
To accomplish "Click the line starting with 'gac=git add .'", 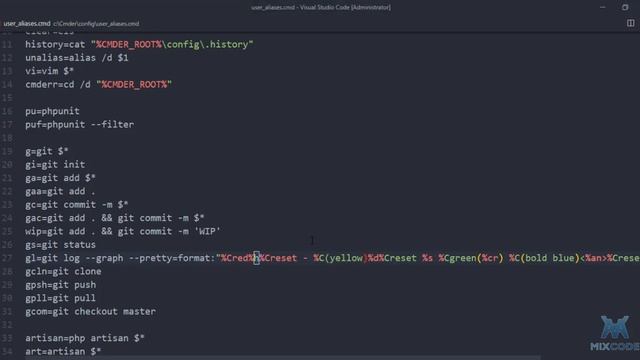I will pyautogui.click(x=115, y=218).
